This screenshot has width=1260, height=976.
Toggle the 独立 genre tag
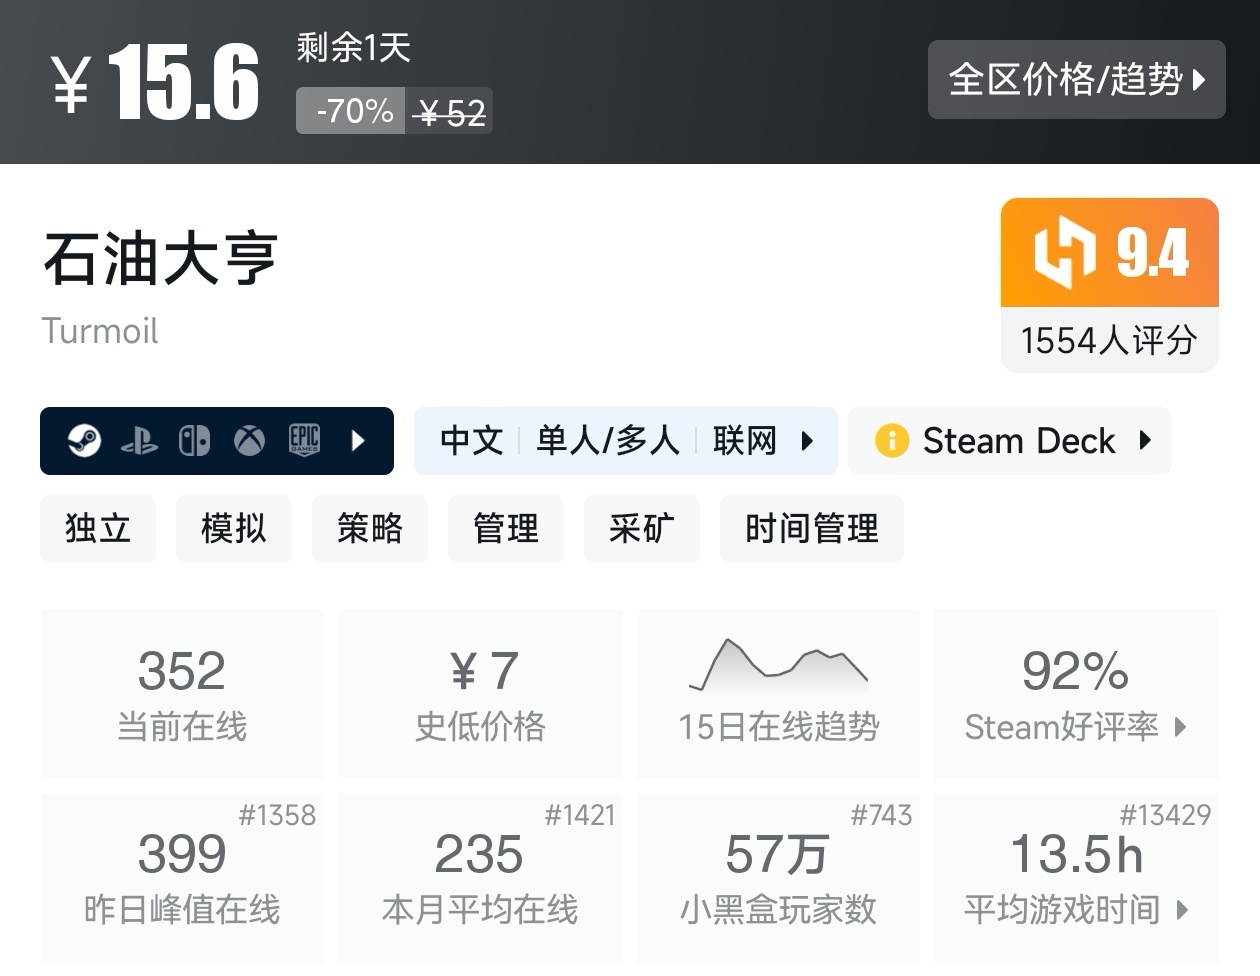(98, 529)
